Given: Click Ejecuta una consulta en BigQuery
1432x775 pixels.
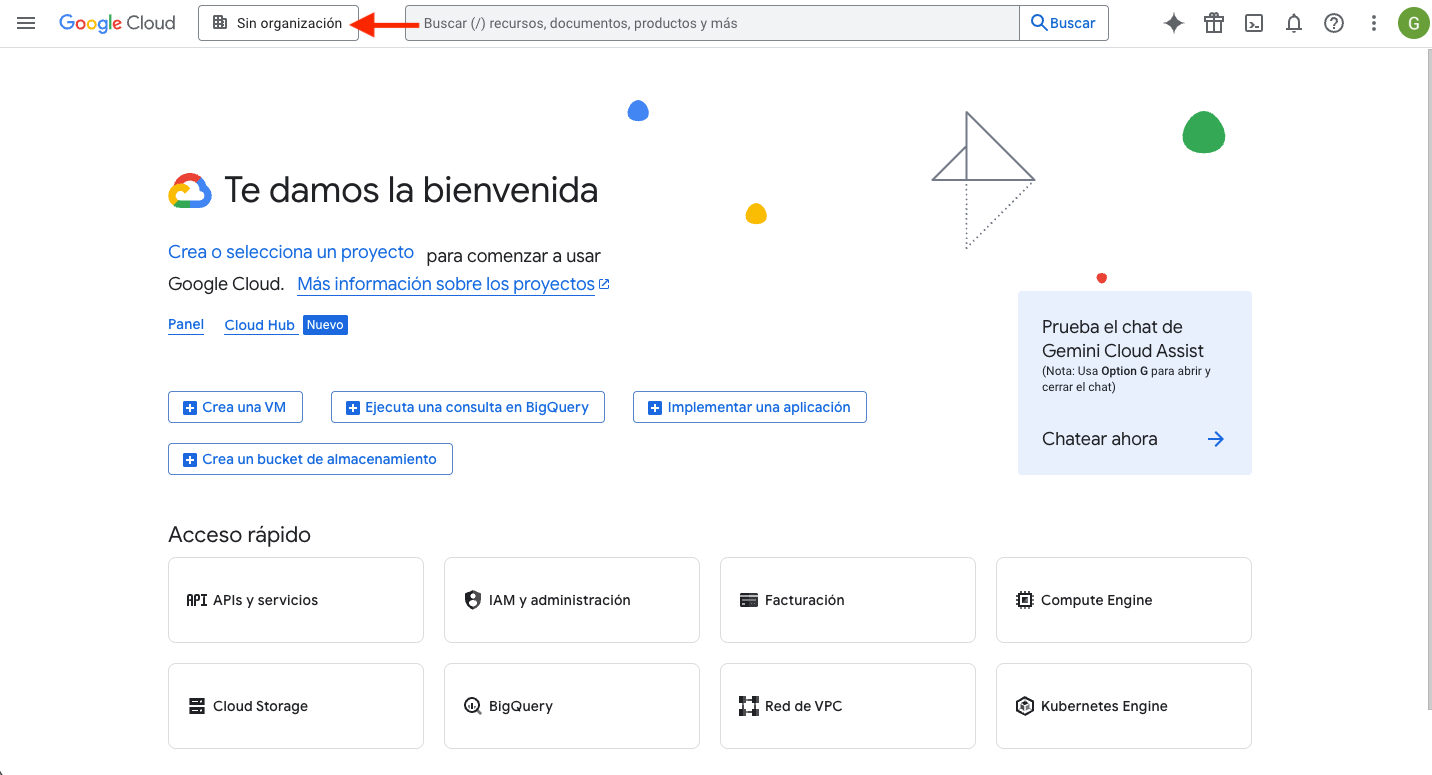Looking at the screenshot, I should click(467, 407).
